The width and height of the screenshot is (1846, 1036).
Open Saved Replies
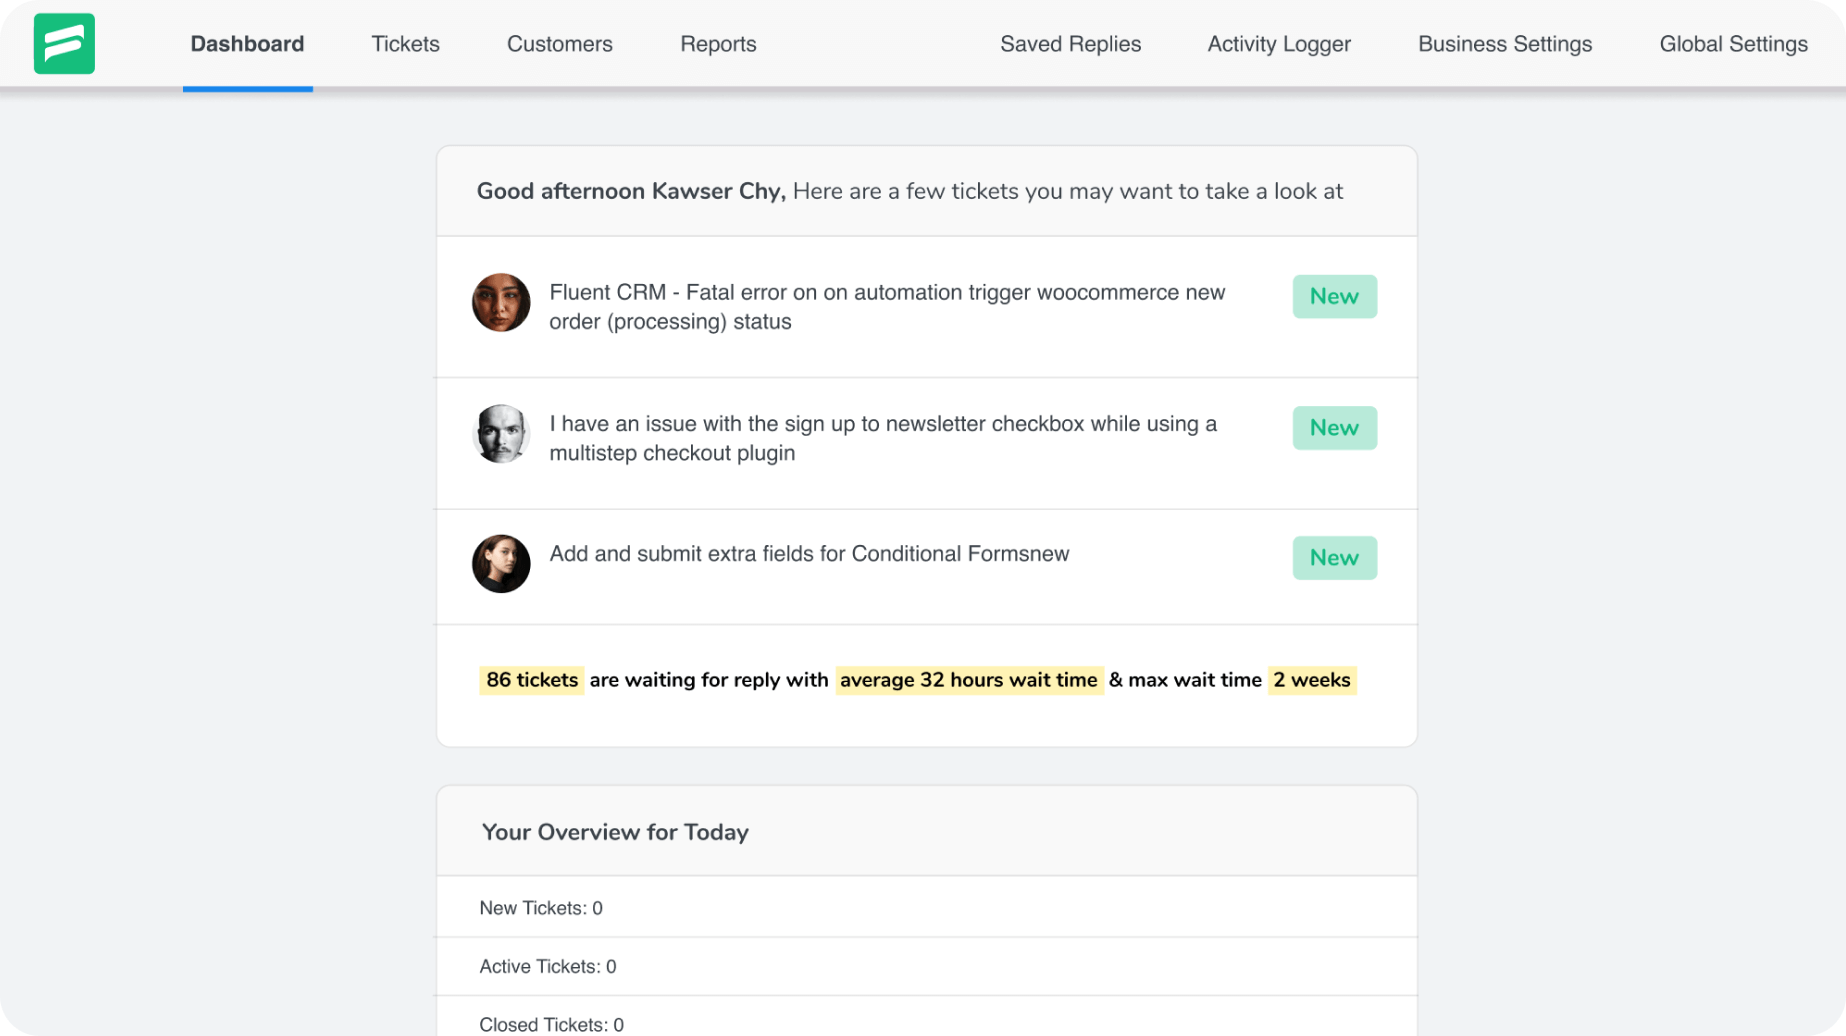(x=1069, y=44)
